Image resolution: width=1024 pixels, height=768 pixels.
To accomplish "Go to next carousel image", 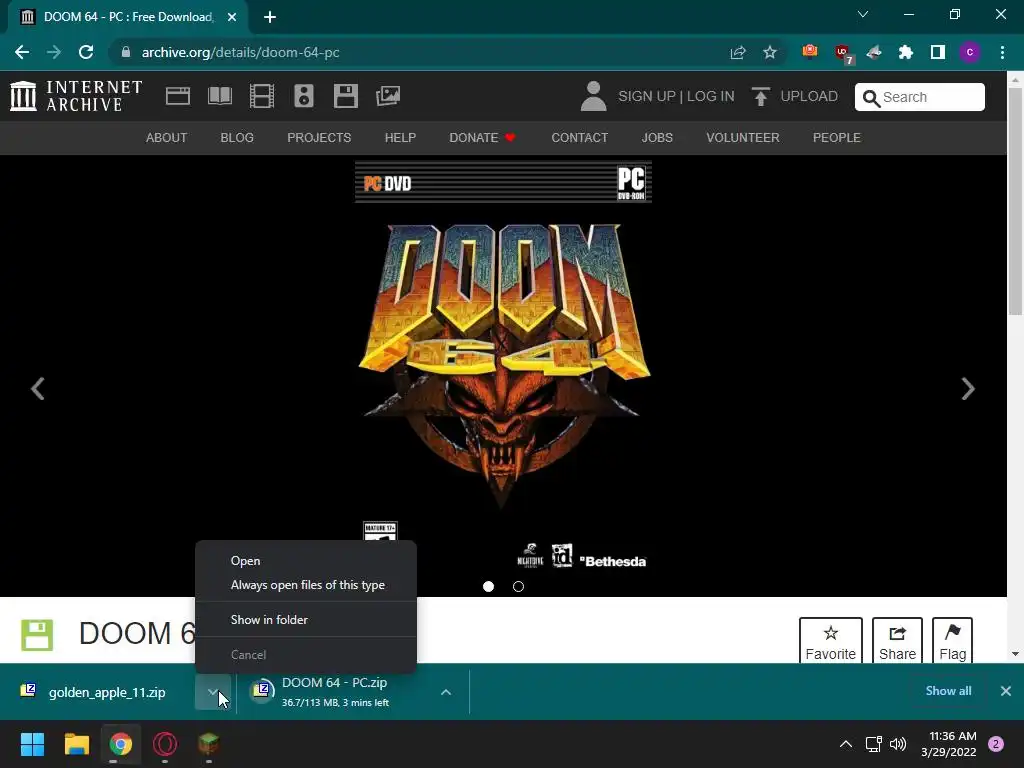I will point(968,389).
